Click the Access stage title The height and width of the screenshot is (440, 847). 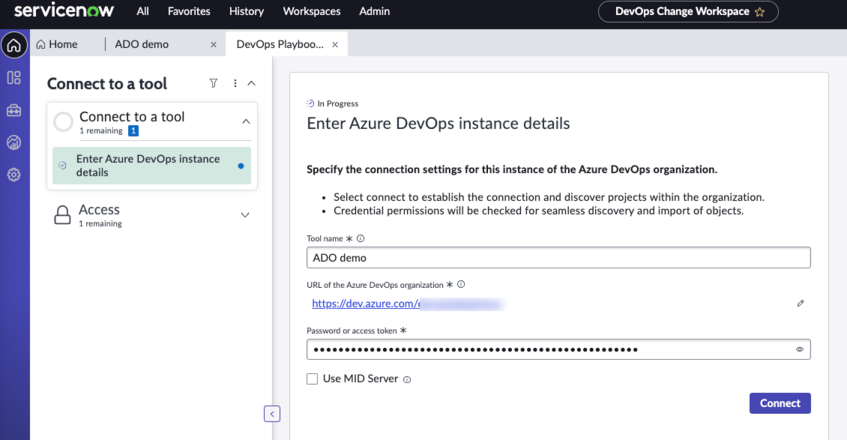pos(99,209)
